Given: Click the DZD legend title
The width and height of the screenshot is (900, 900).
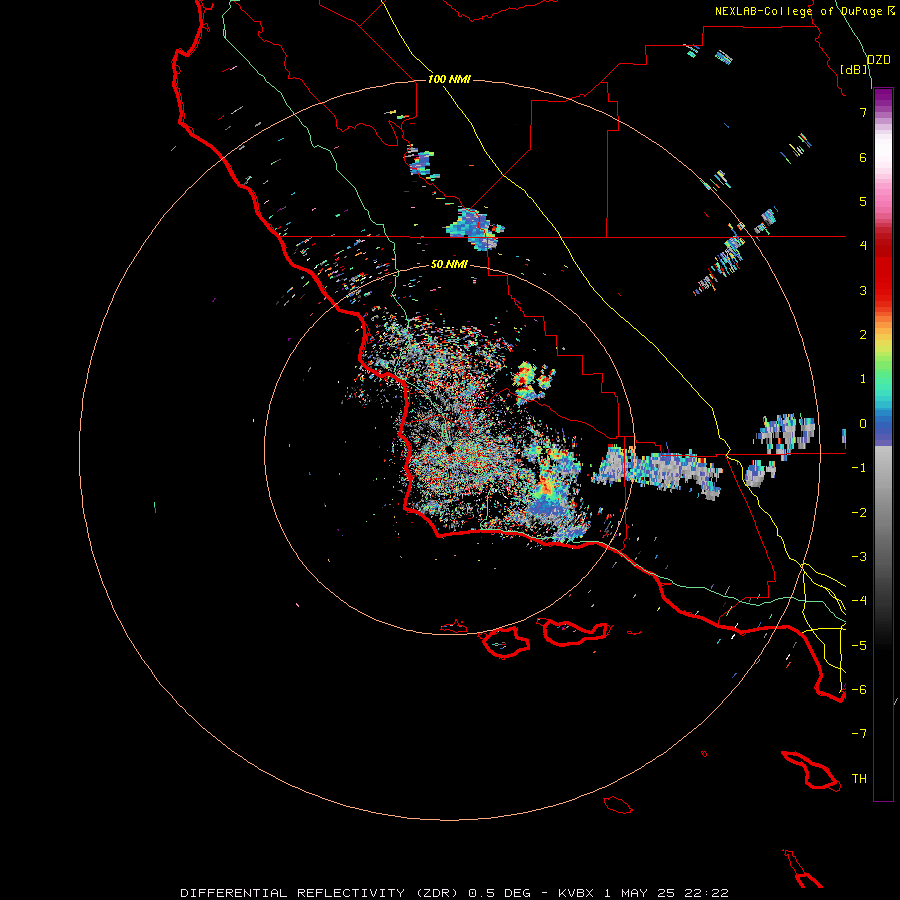Looking at the screenshot, I should pos(879,60).
